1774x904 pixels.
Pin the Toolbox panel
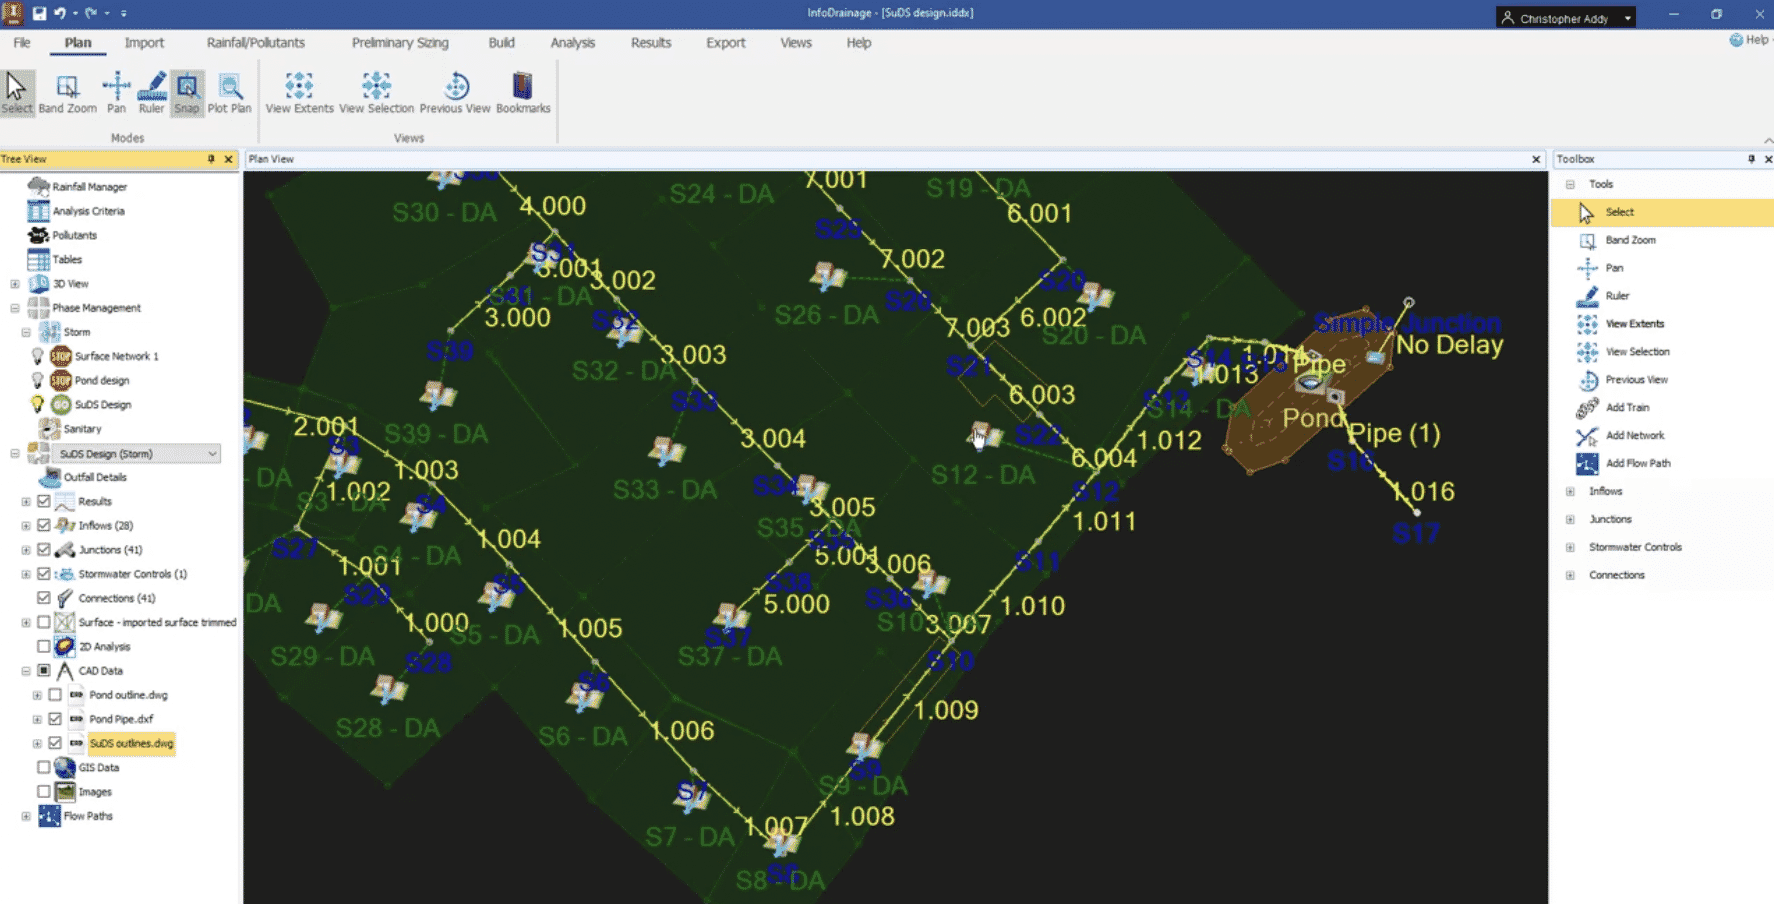[1751, 159]
